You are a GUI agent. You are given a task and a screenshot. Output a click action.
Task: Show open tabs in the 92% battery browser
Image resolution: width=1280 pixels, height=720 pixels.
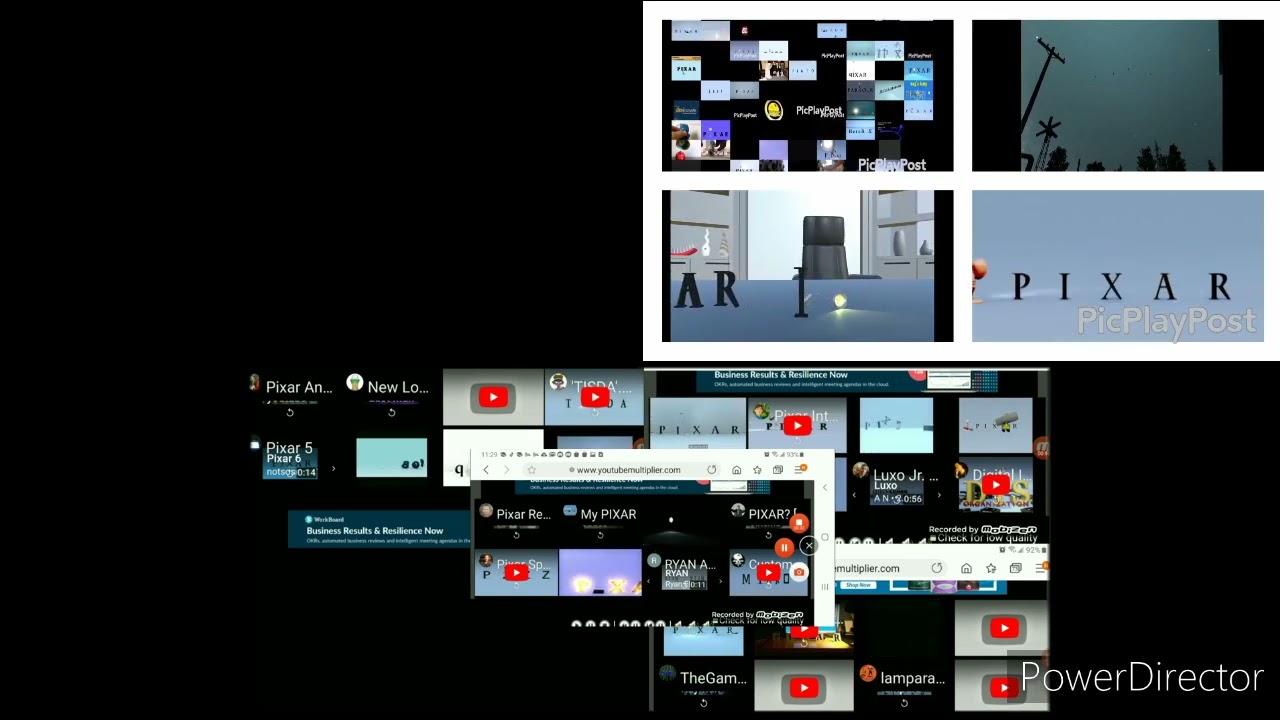pyautogui.click(x=1016, y=568)
